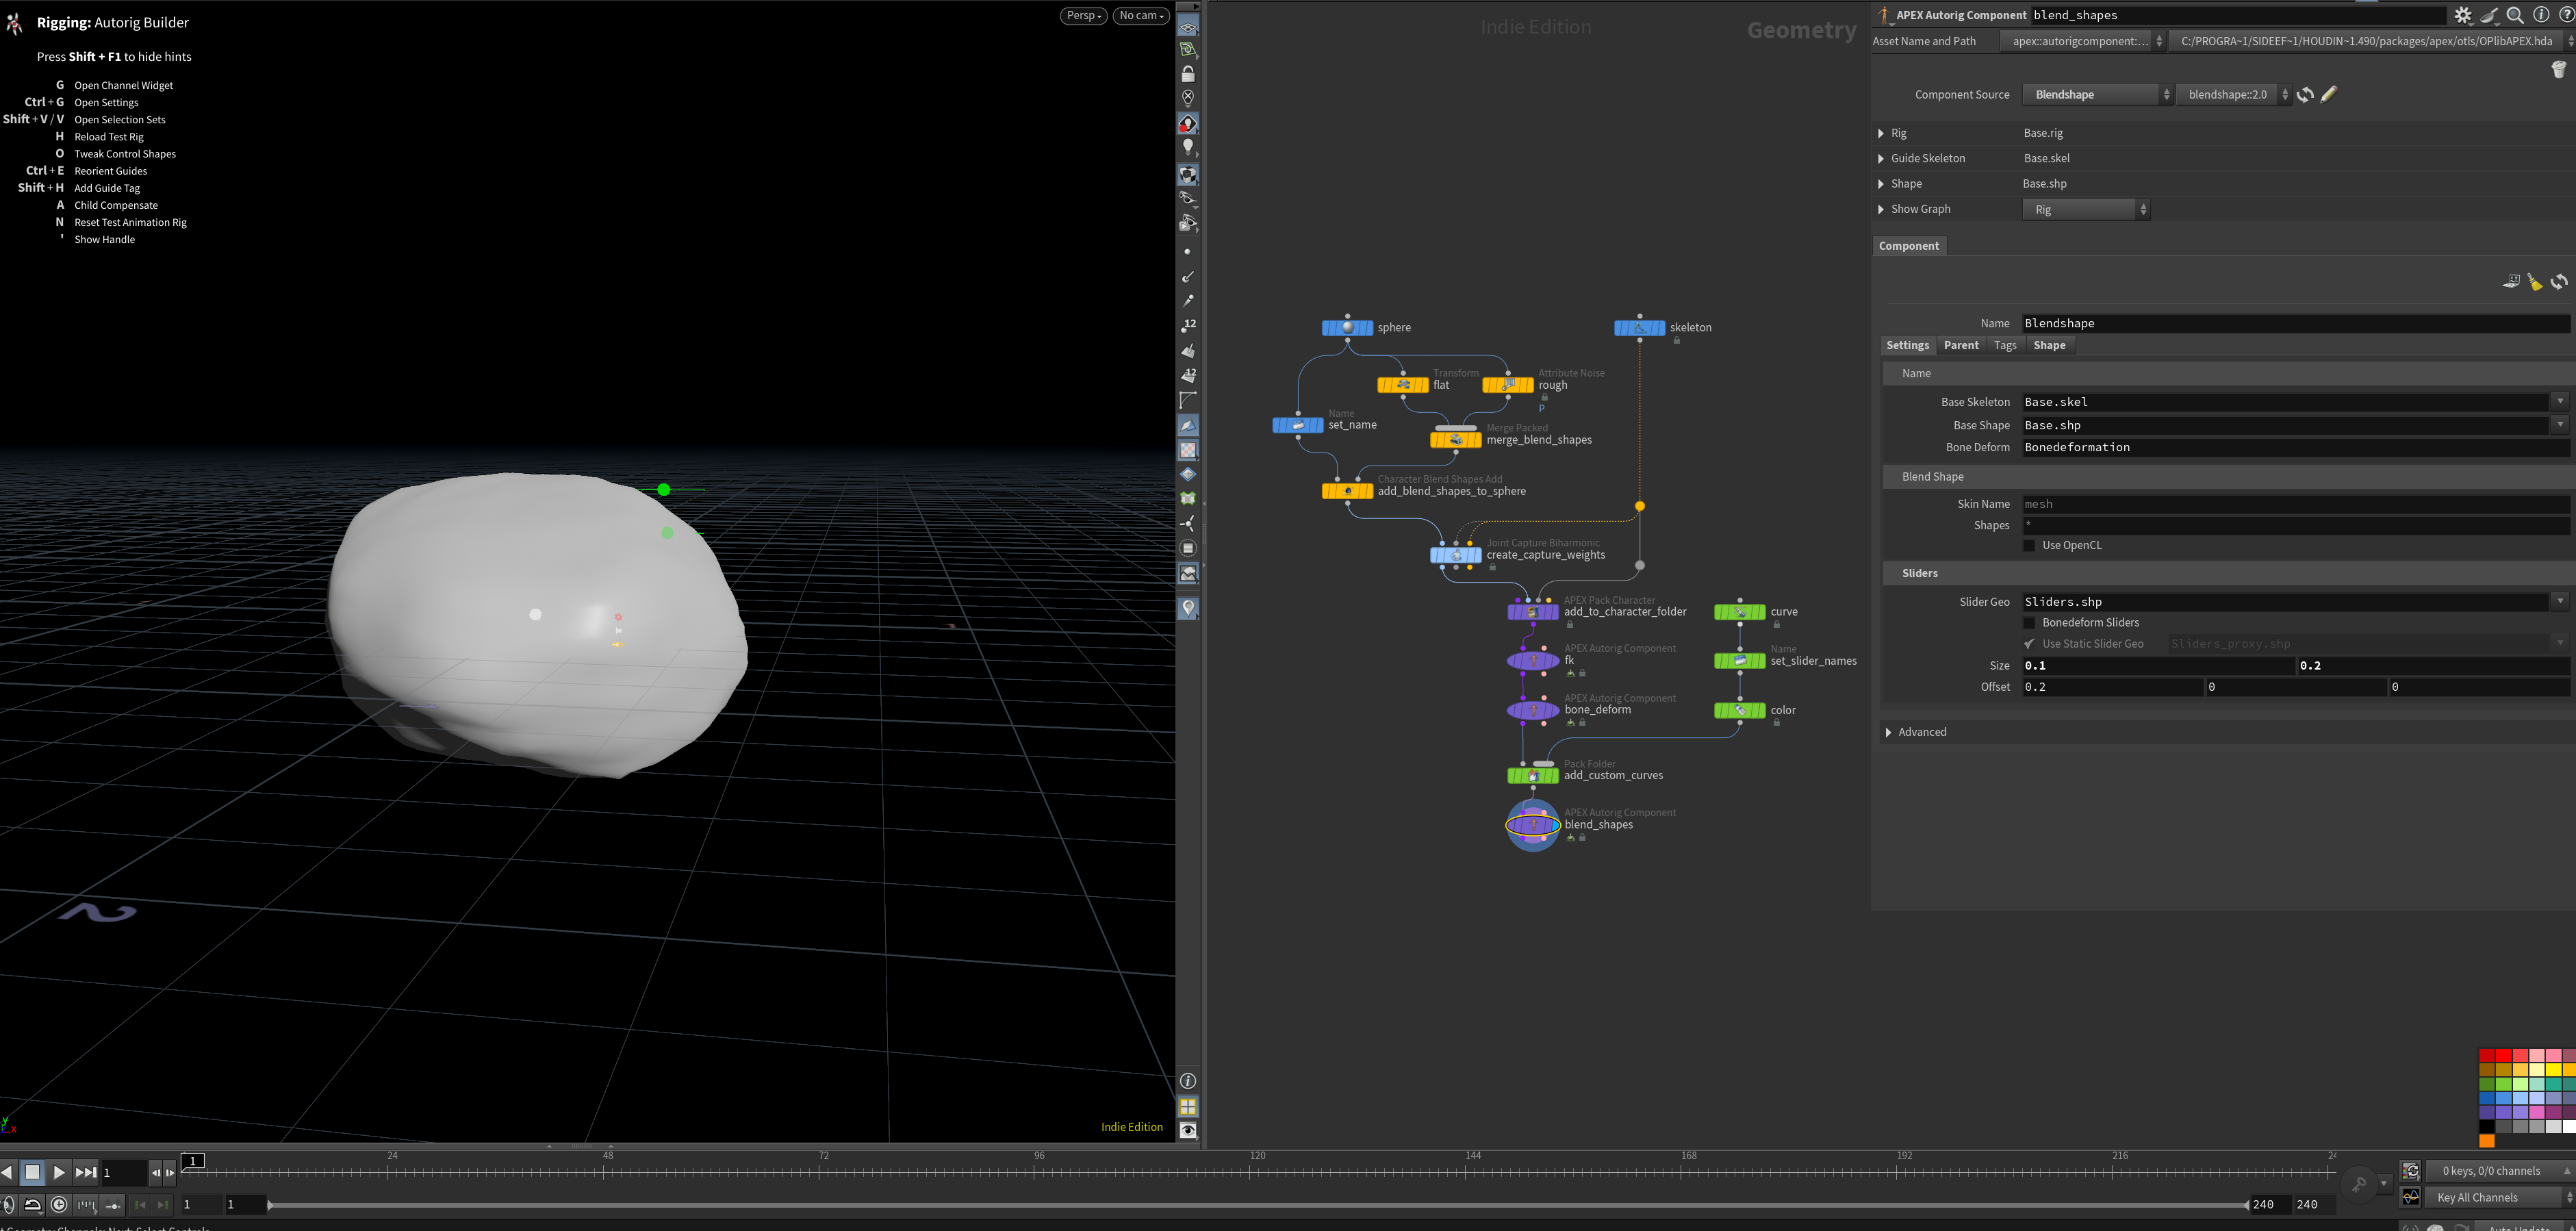Open the Persp viewport menu button

(x=1084, y=15)
